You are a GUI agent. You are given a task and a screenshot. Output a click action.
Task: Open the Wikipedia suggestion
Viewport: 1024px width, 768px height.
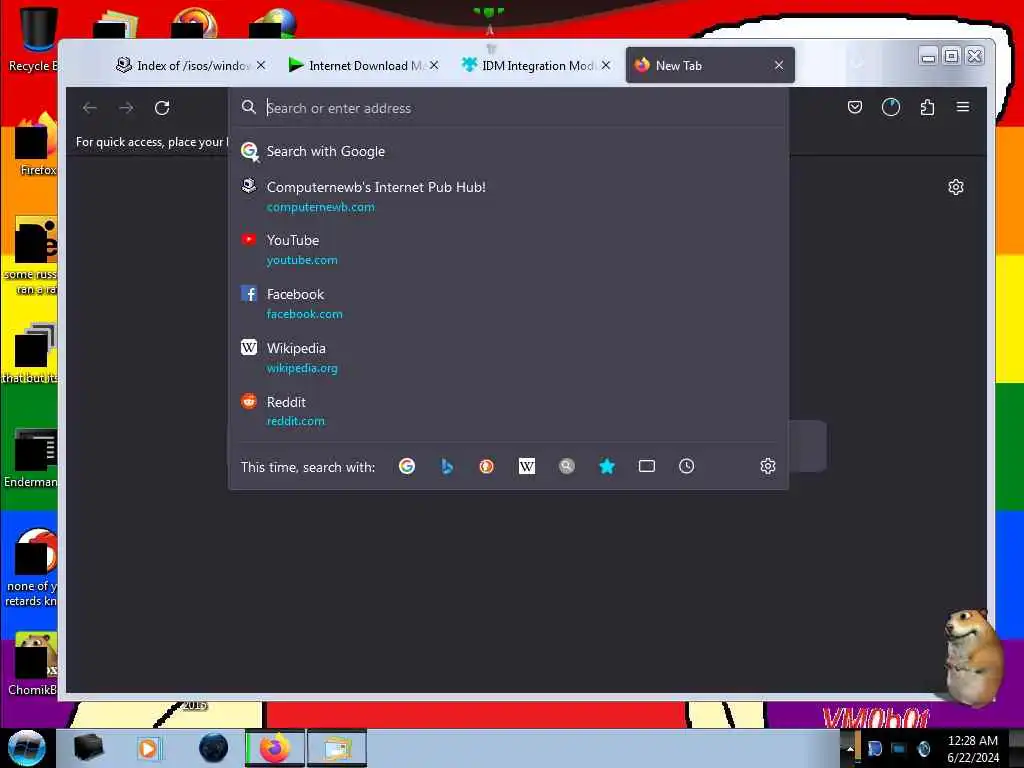(x=508, y=358)
